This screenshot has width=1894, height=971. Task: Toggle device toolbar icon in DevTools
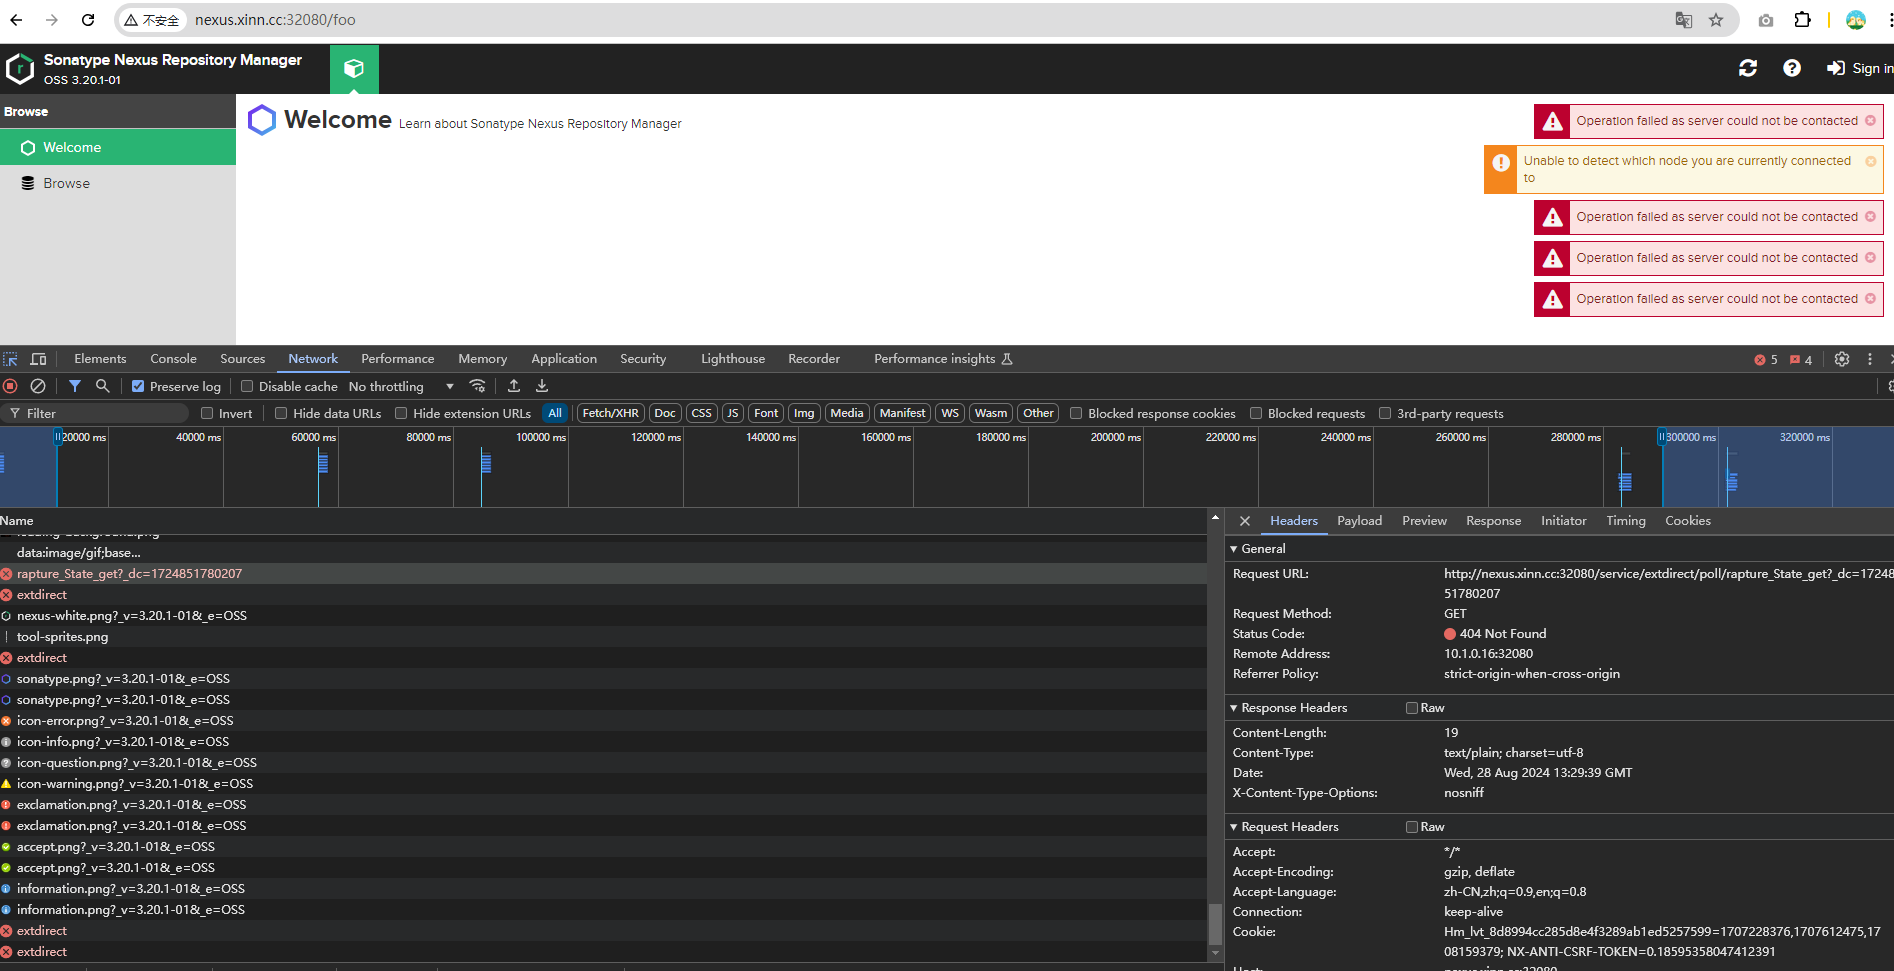pos(38,359)
